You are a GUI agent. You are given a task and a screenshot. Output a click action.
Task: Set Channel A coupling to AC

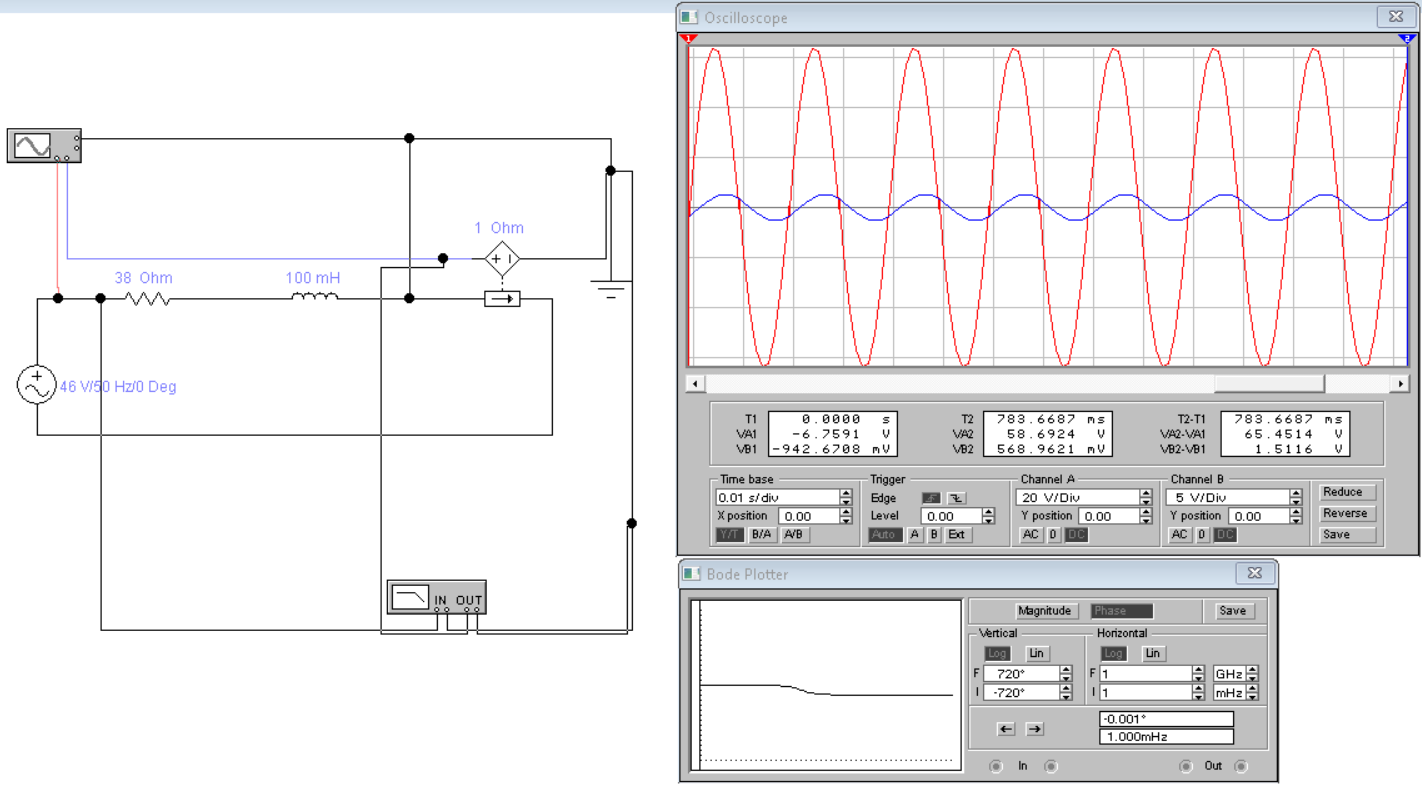click(1031, 535)
